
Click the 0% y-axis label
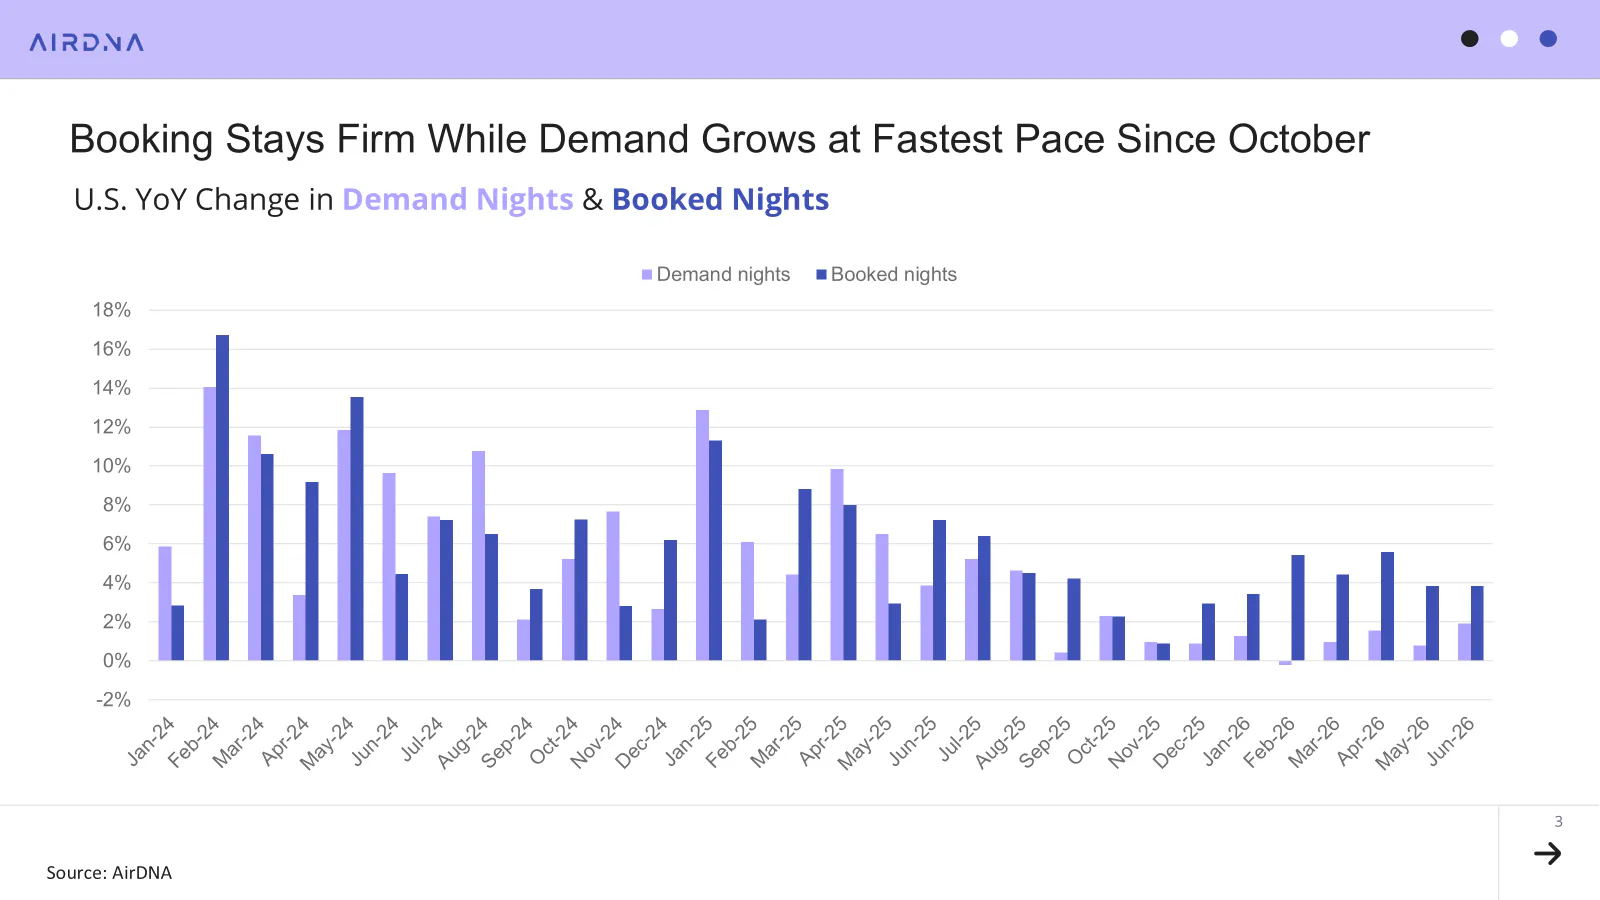tap(117, 661)
